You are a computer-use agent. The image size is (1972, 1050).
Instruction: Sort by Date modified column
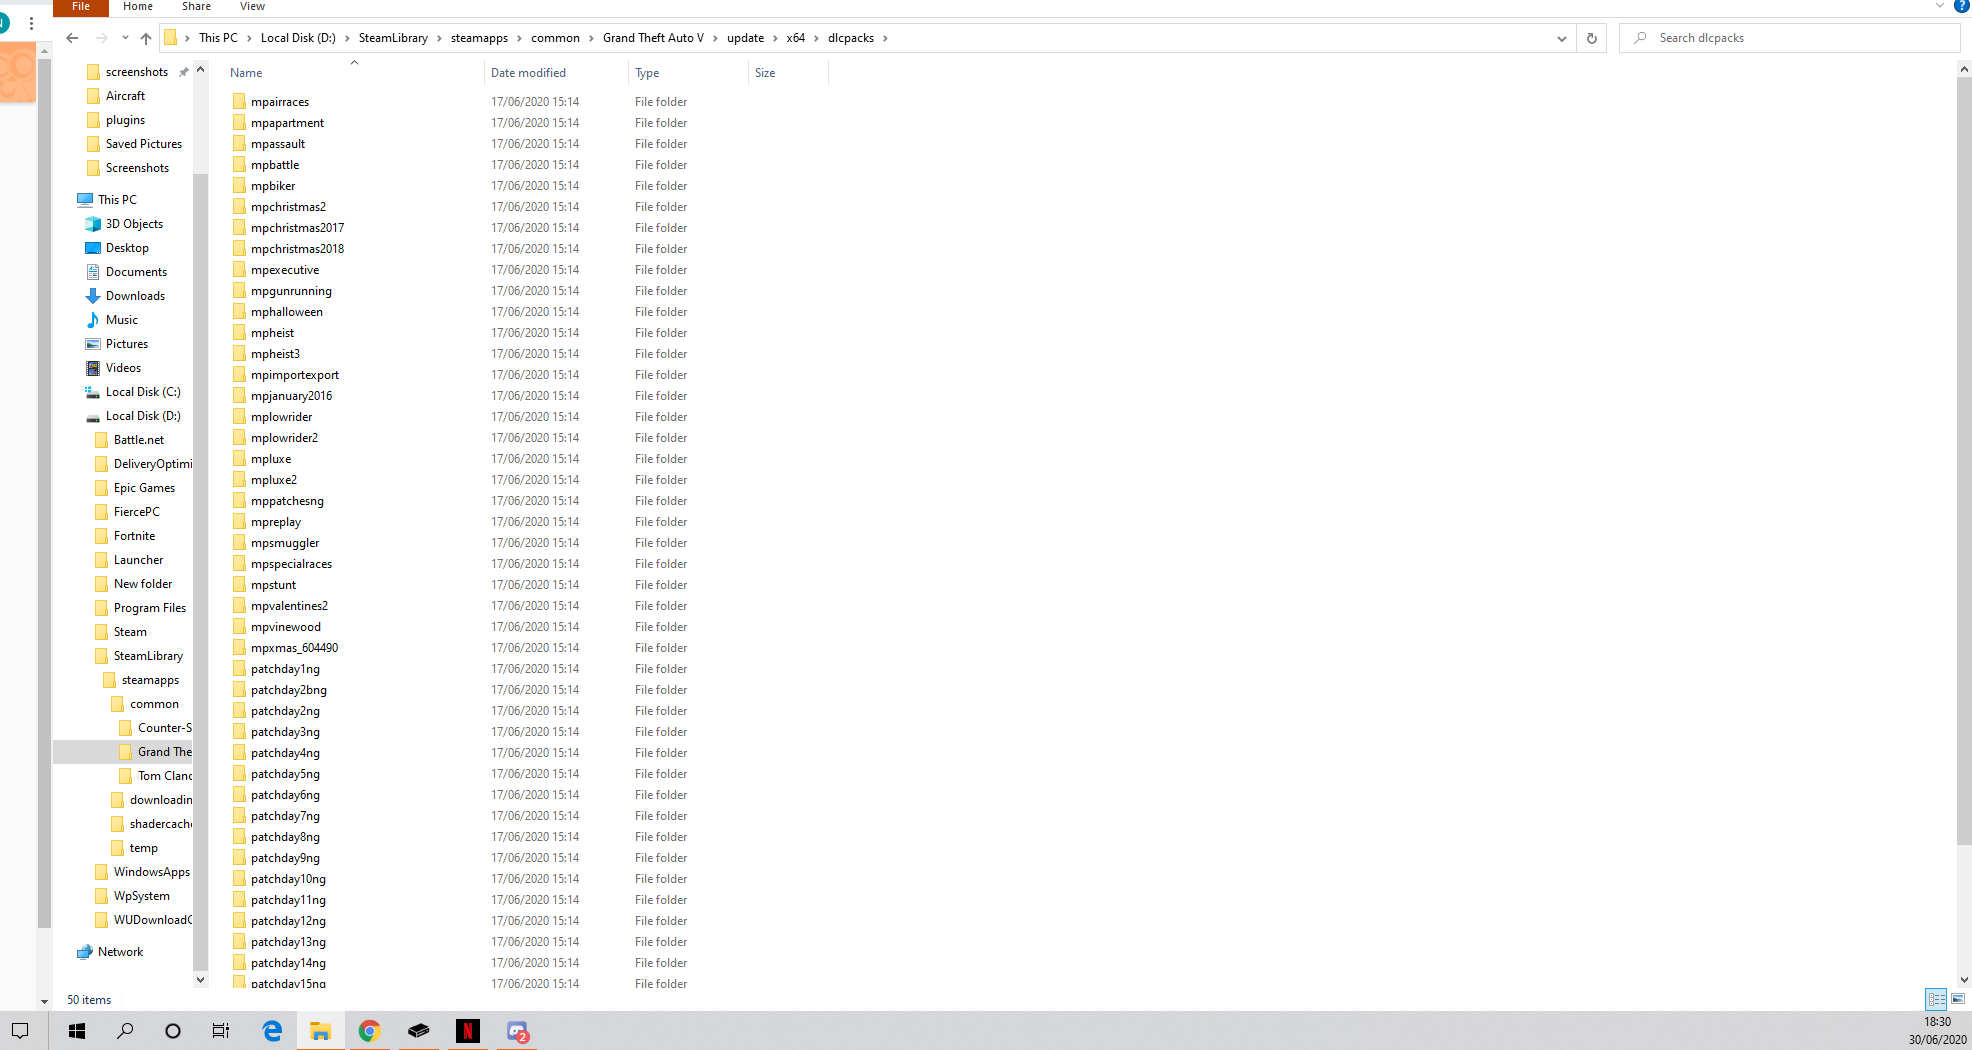(x=528, y=73)
